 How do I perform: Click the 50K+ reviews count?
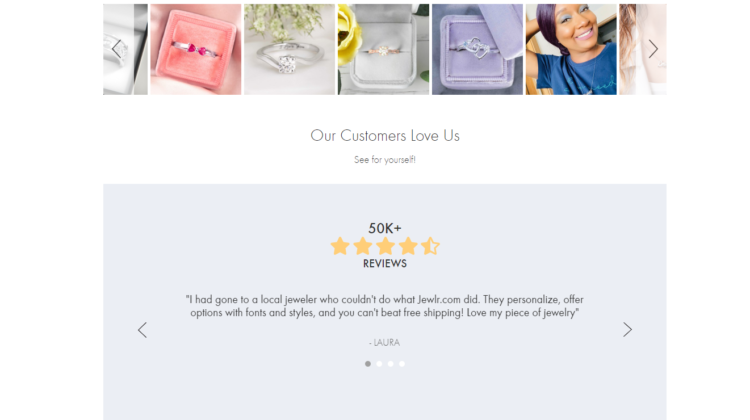click(385, 228)
